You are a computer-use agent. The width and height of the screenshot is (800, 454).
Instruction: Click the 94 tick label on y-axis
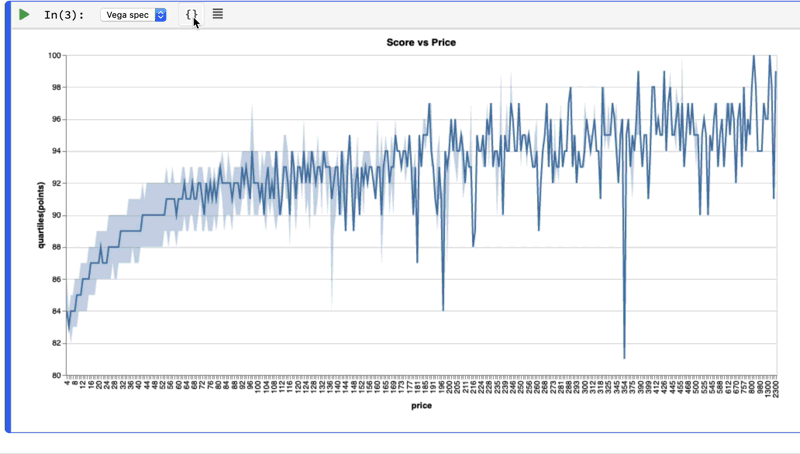tap(56, 151)
